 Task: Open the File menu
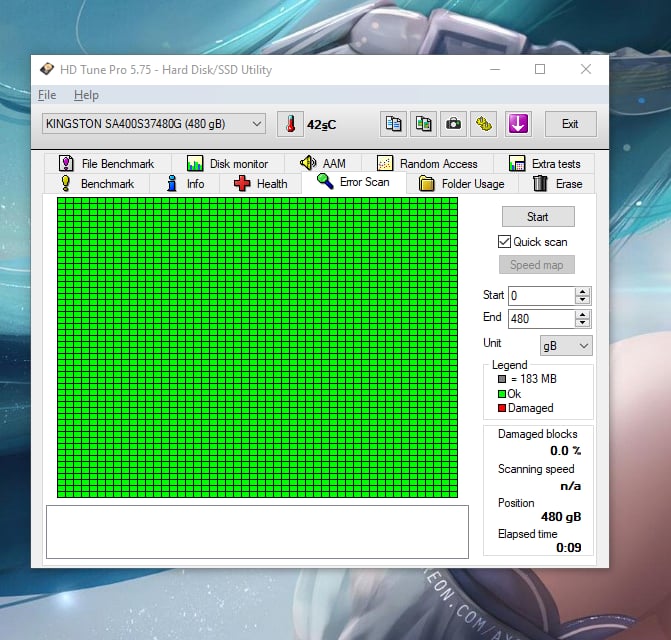click(47, 95)
